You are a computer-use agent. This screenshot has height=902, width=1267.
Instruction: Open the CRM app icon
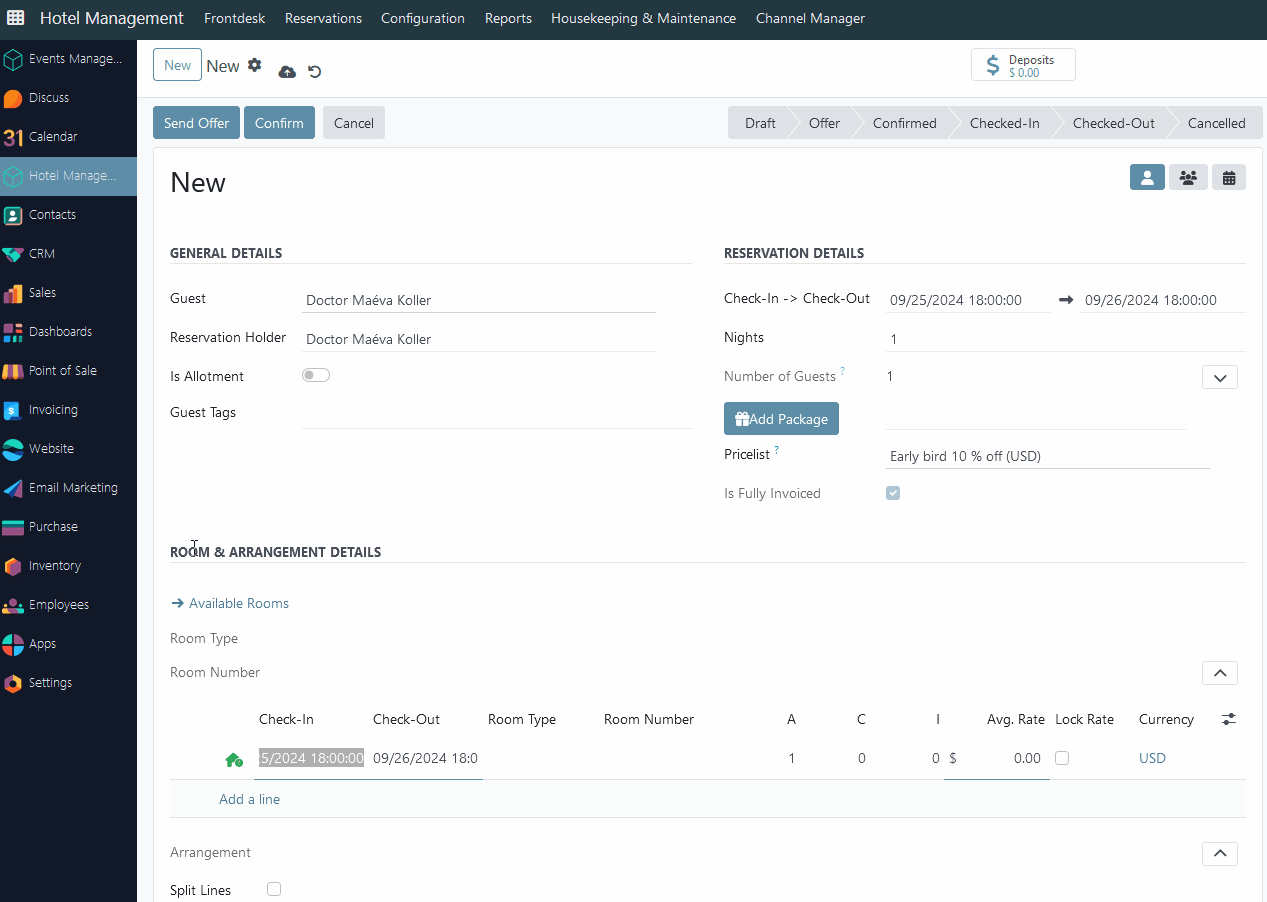click(x=13, y=254)
